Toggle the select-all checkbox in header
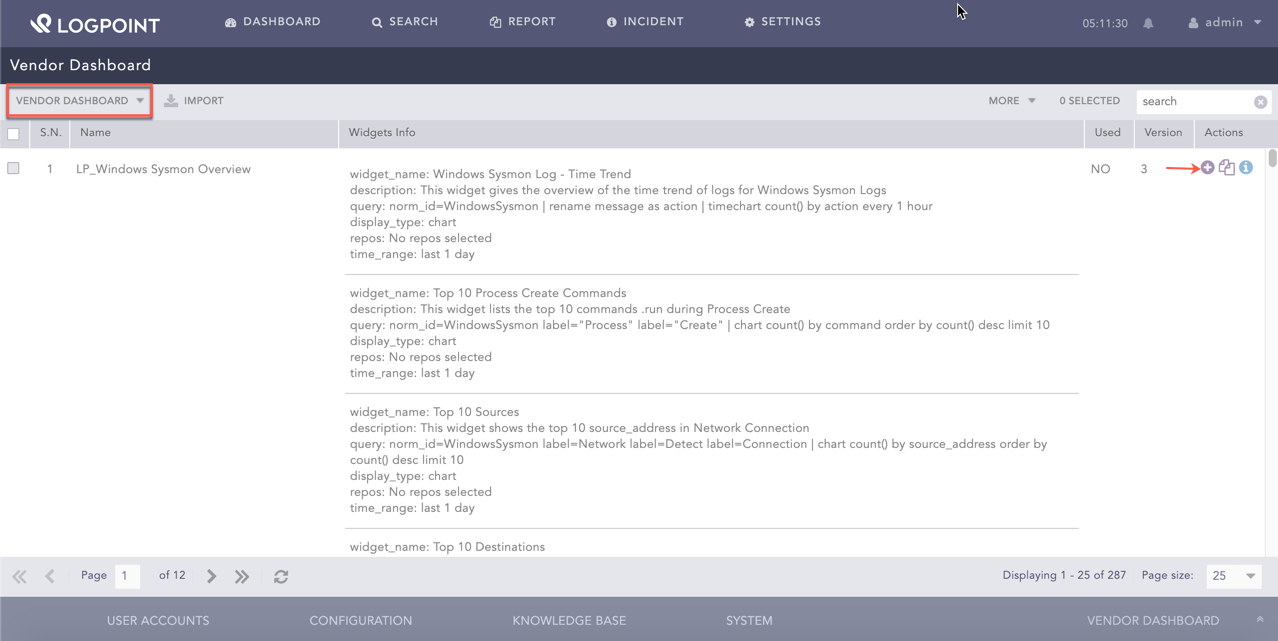The height and width of the screenshot is (641, 1278). point(14,133)
